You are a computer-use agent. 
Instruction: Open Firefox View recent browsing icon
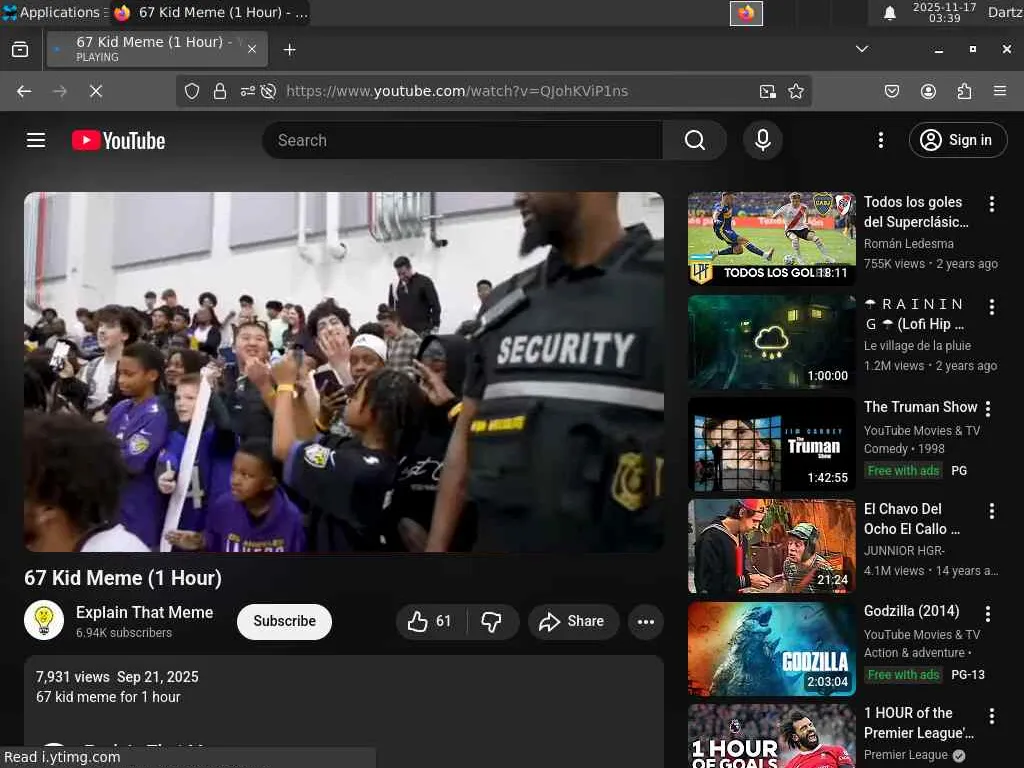click(20, 50)
